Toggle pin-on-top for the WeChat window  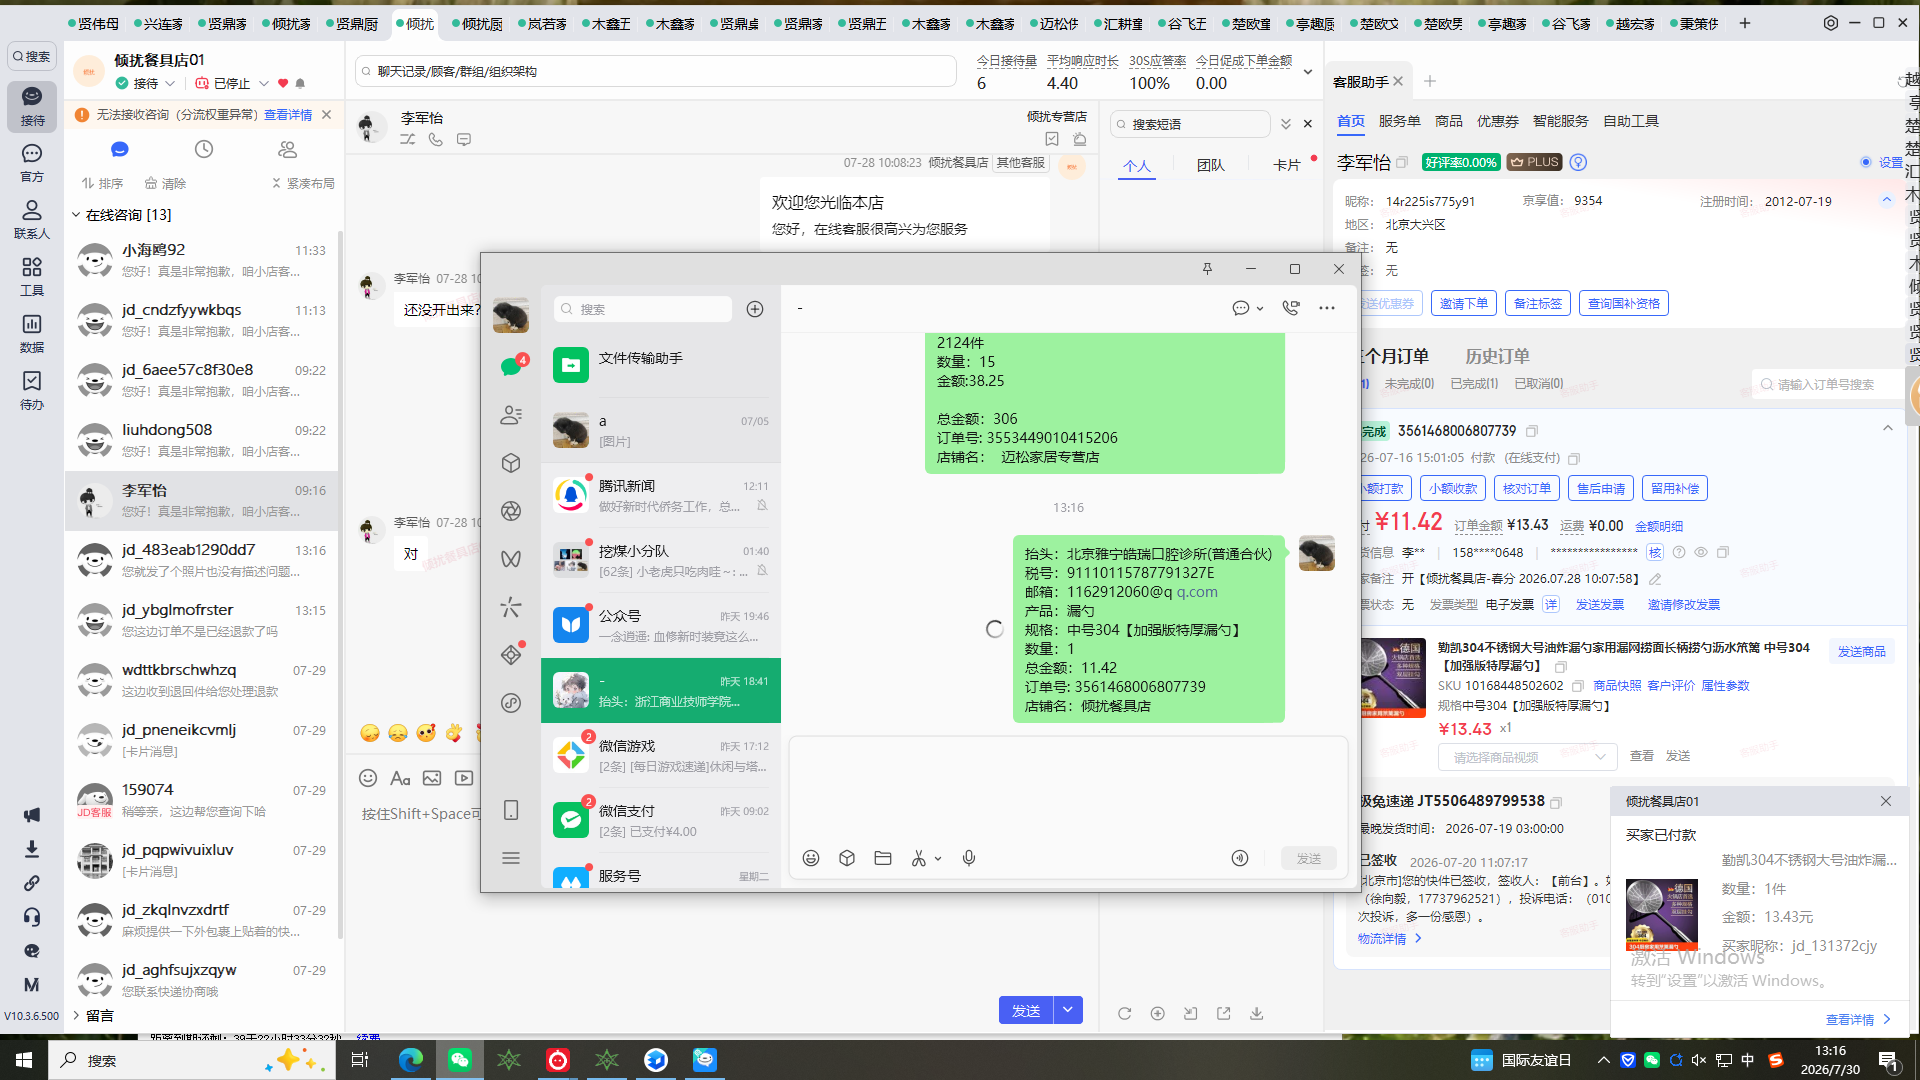tap(1207, 269)
